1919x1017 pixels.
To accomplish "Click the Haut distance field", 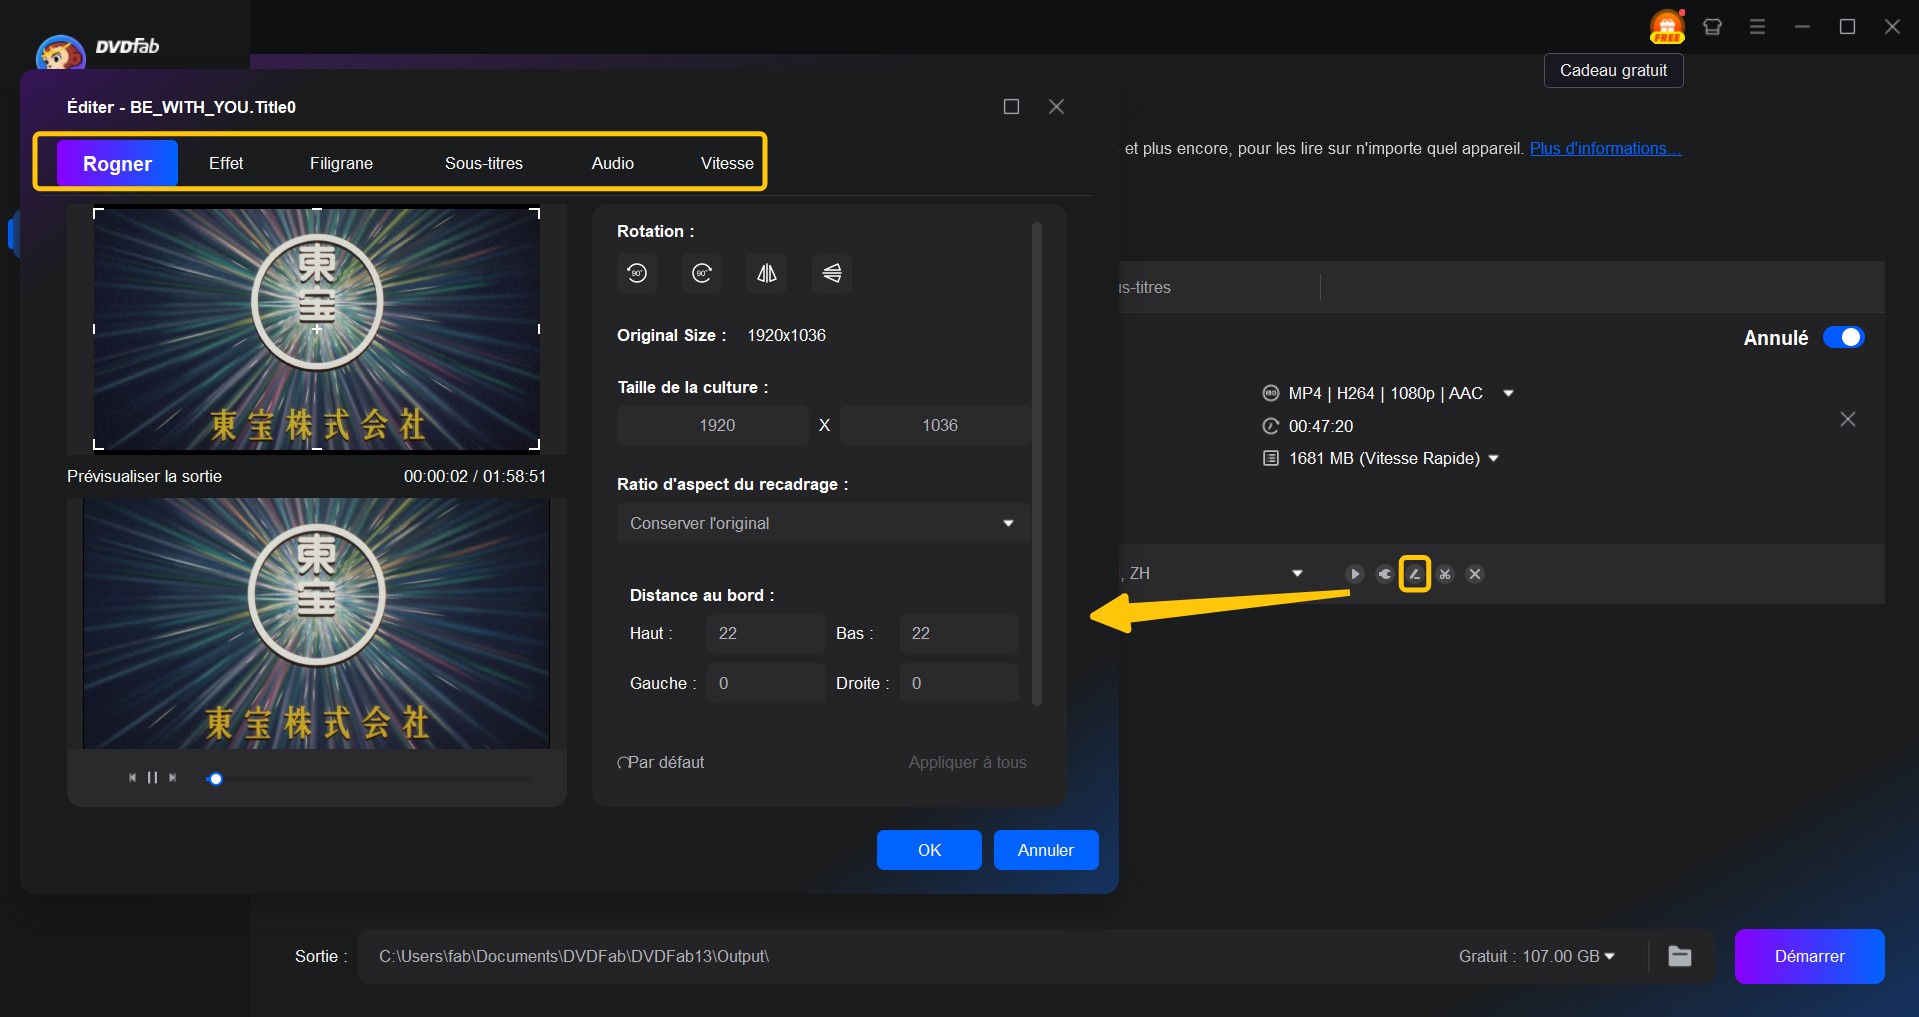I will tap(766, 633).
